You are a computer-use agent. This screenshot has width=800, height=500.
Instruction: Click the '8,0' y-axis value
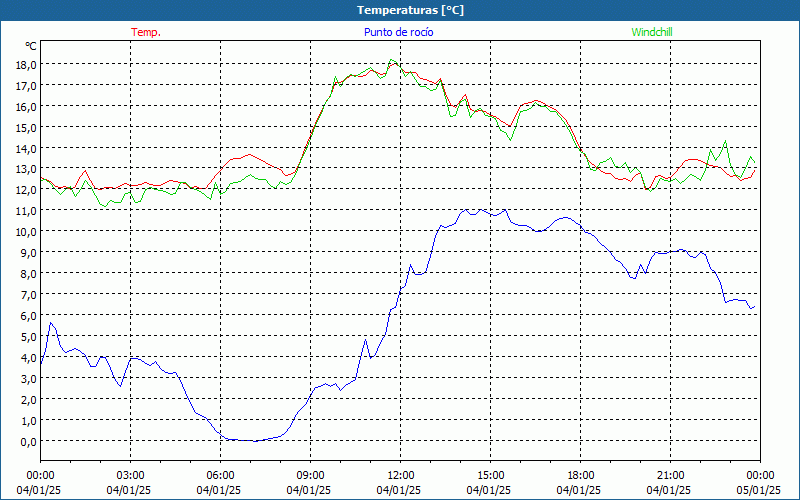pyautogui.click(x=31, y=273)
